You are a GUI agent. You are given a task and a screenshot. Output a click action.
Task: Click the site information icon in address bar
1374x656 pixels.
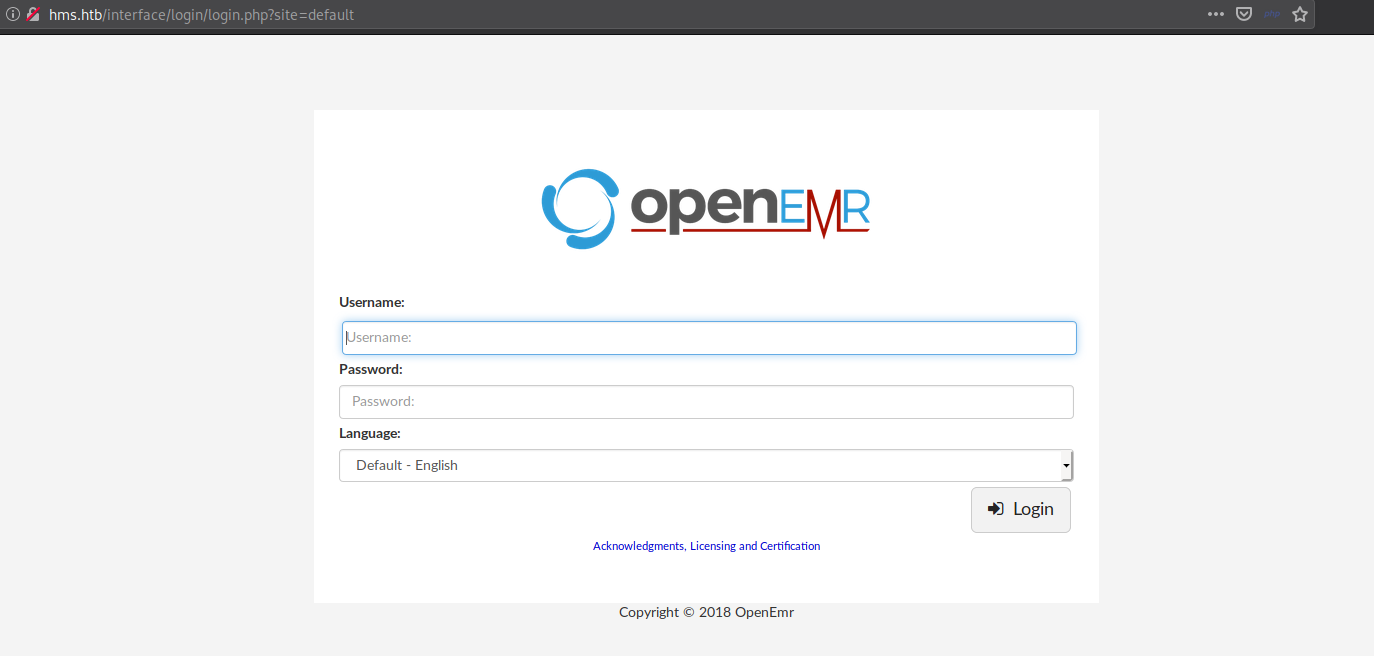point(13,15)
